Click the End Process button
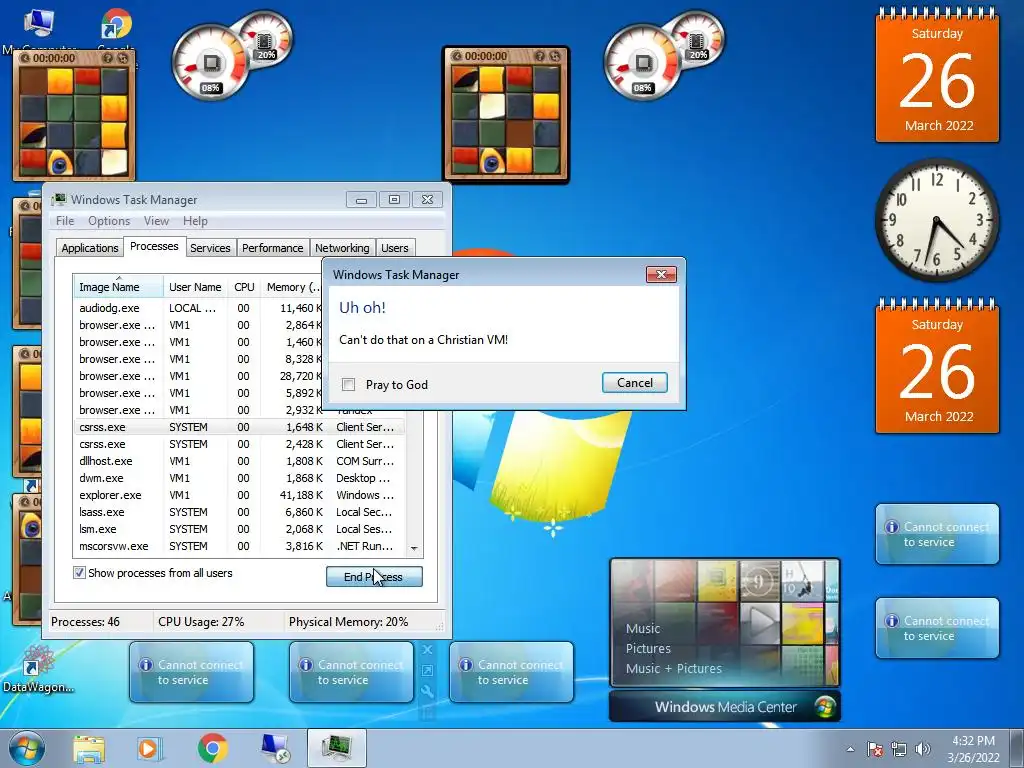 (374, 577)
